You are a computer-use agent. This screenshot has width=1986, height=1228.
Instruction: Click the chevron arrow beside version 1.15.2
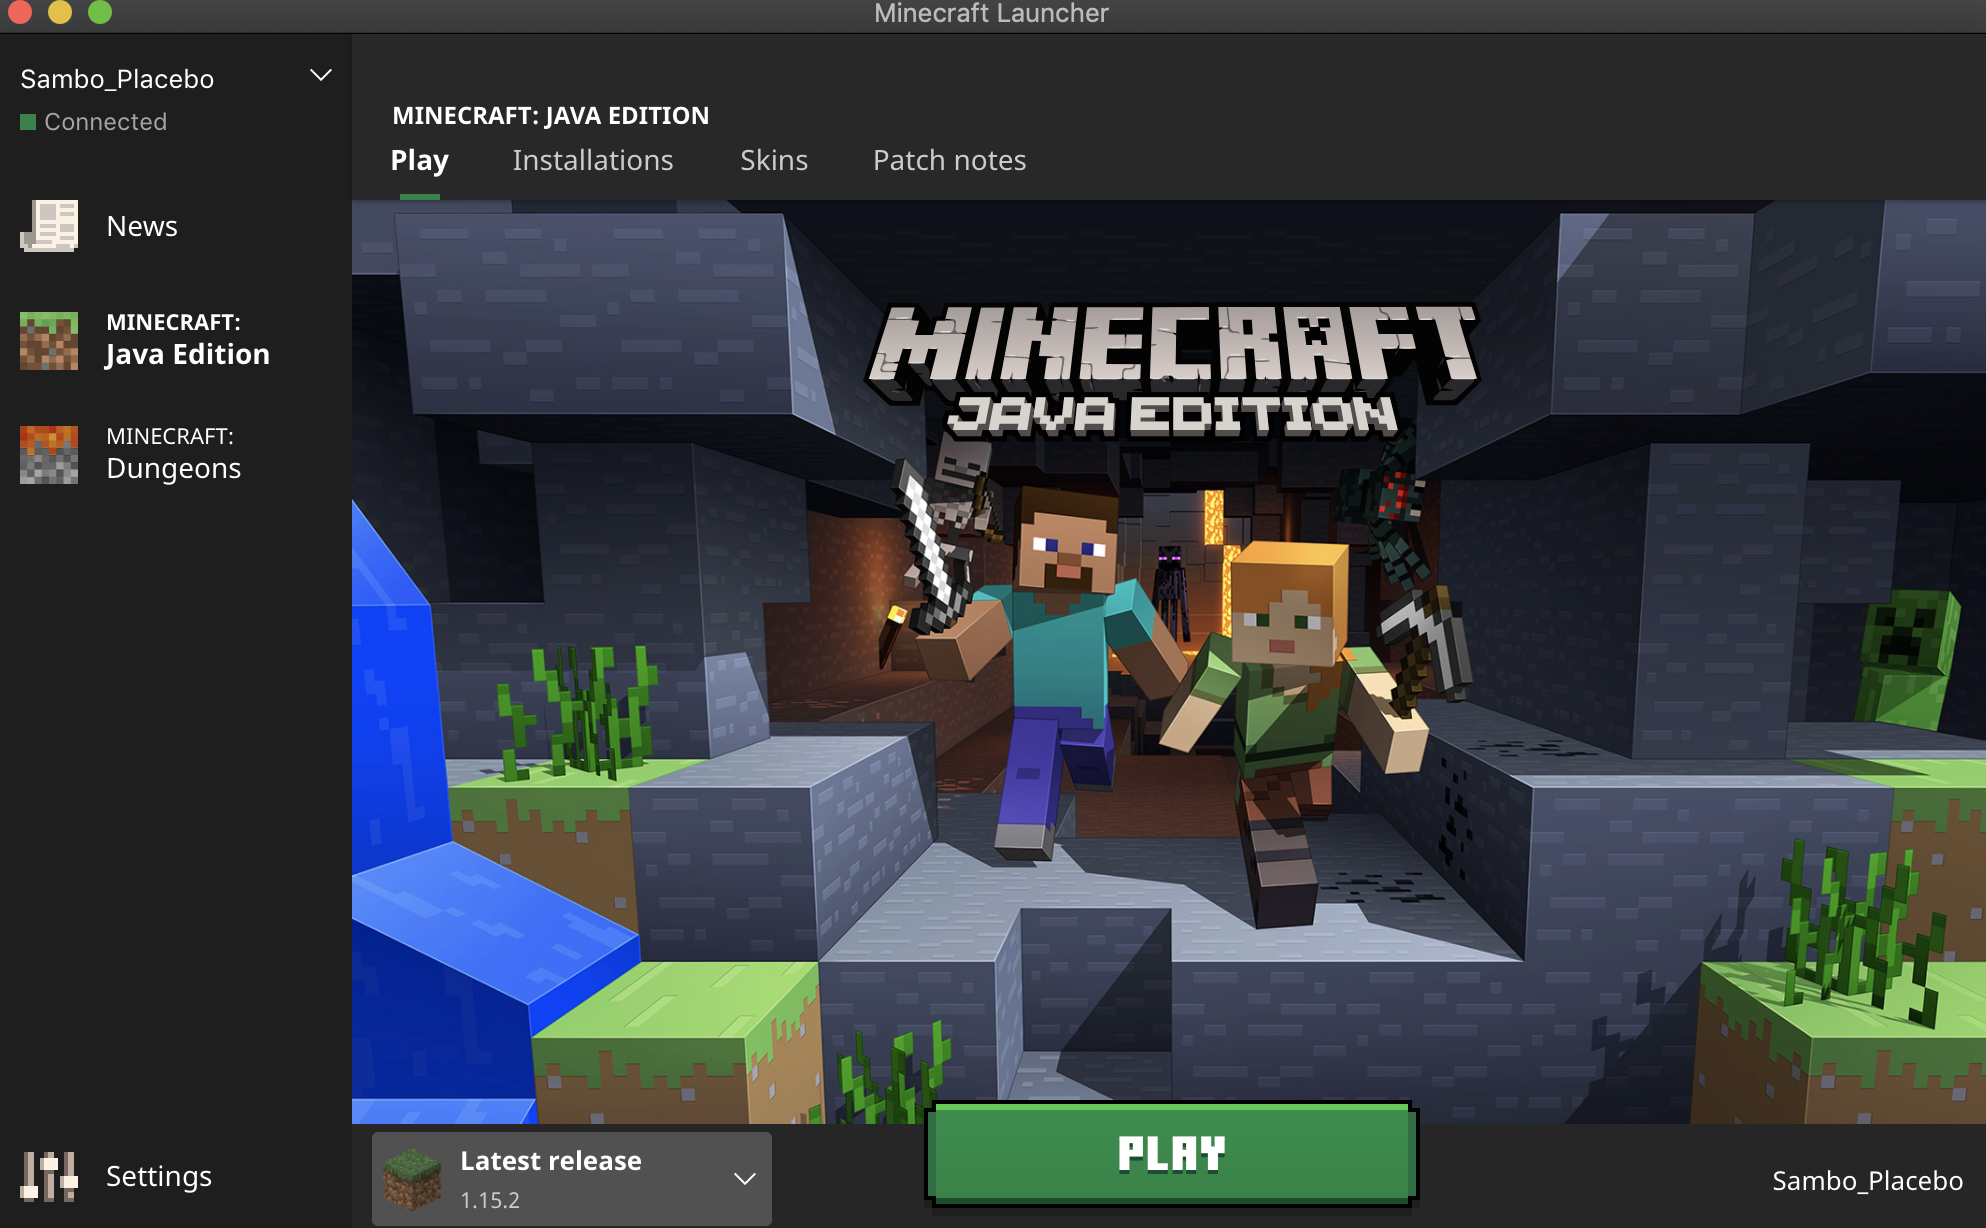[745, 1179]
